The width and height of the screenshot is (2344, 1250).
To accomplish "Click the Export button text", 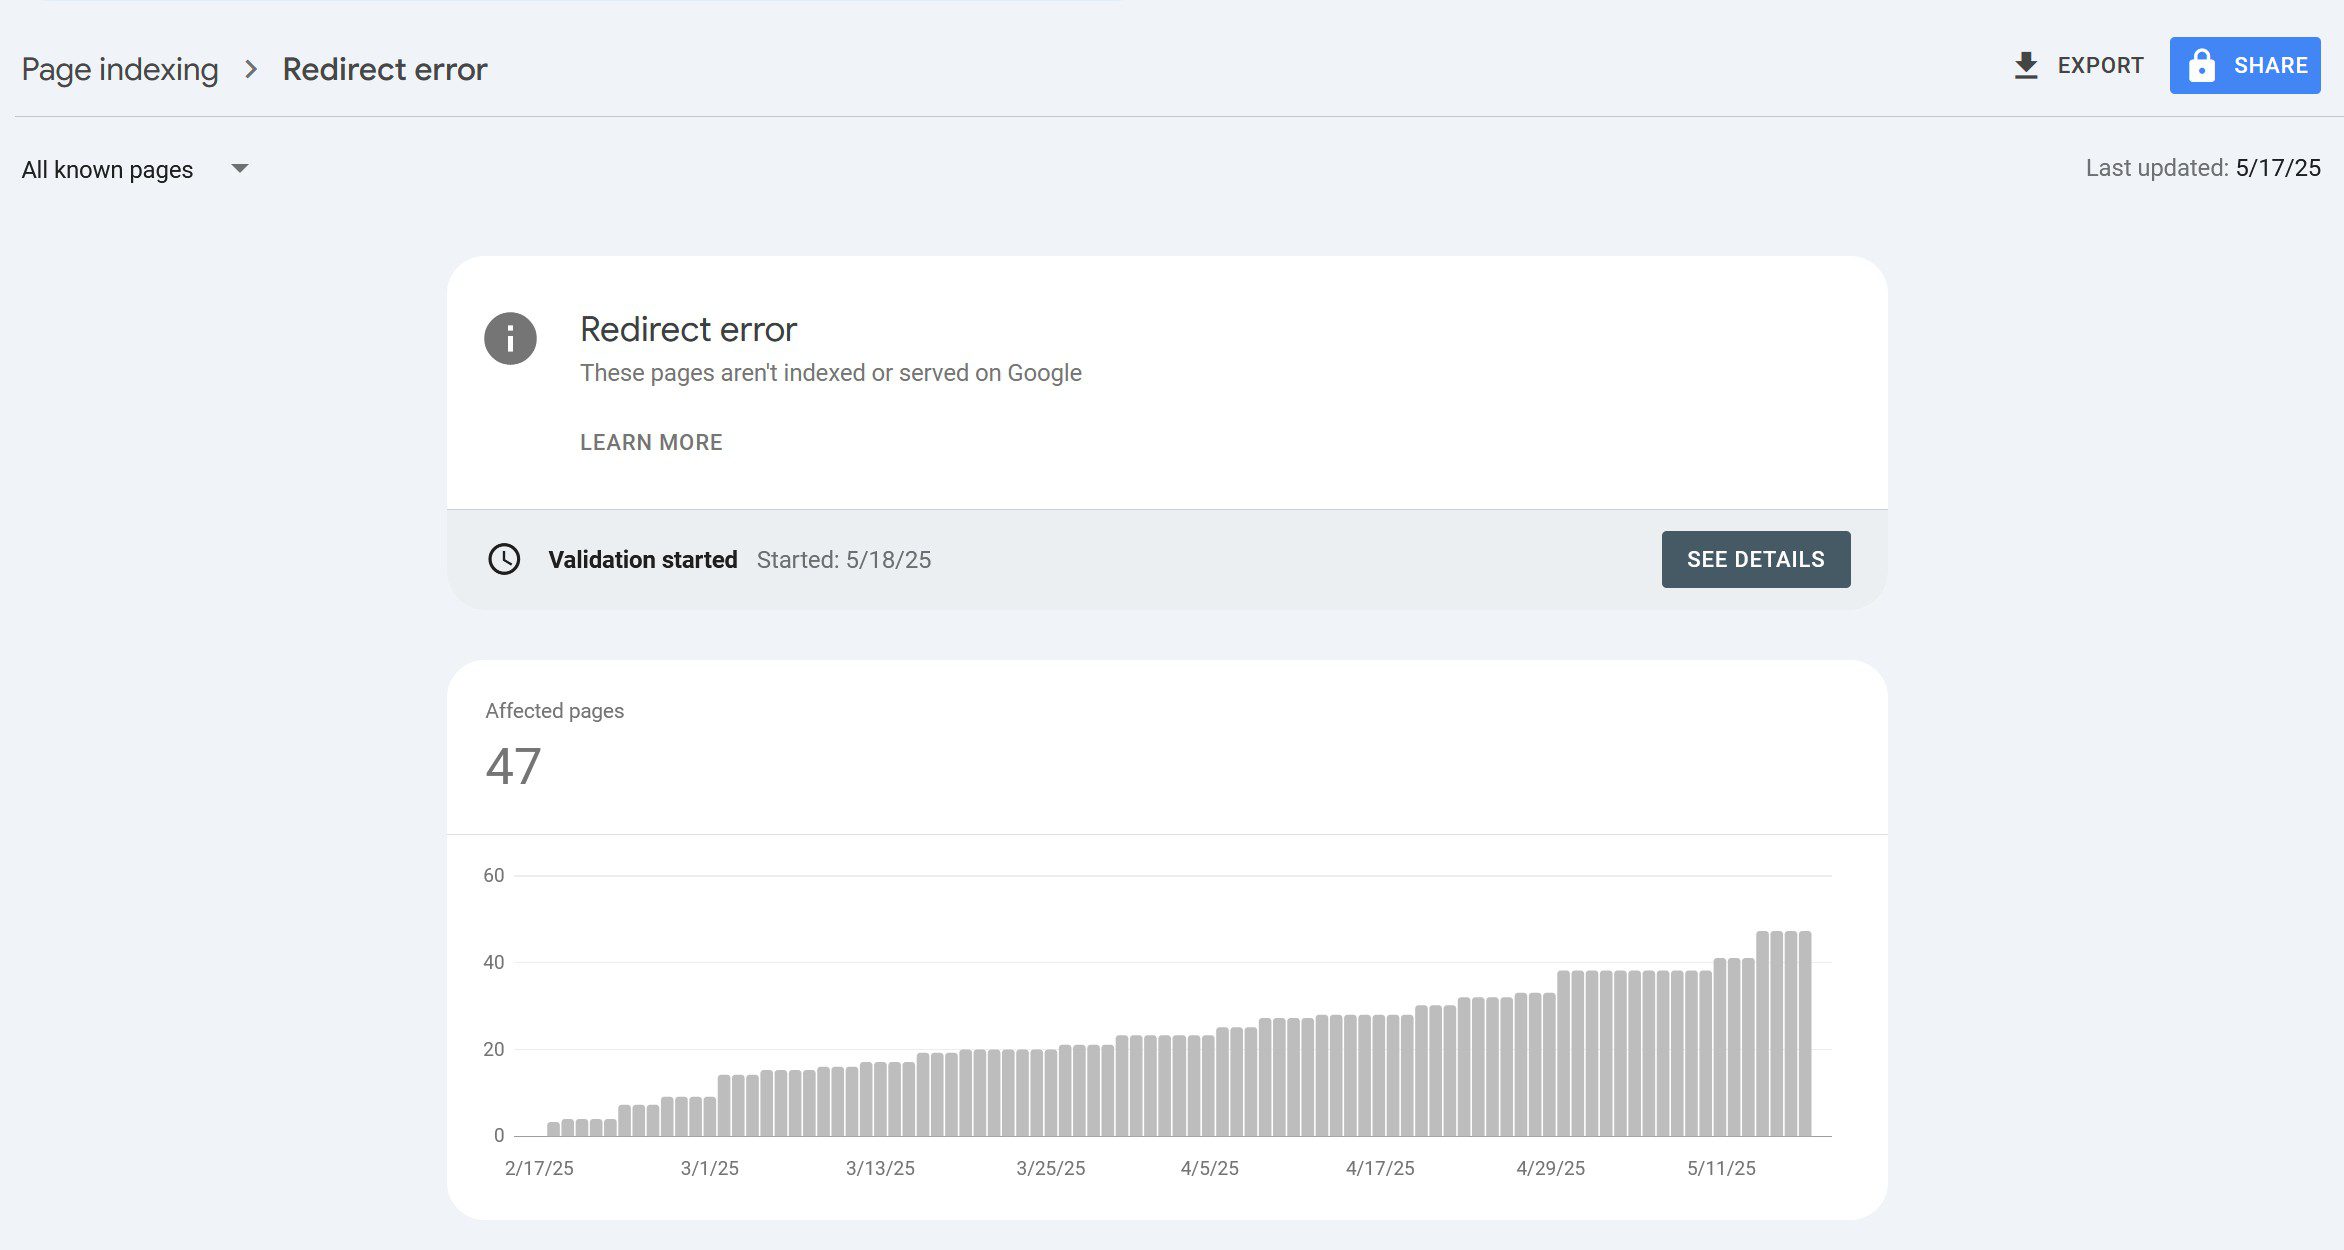I will tap(2100, 66).
